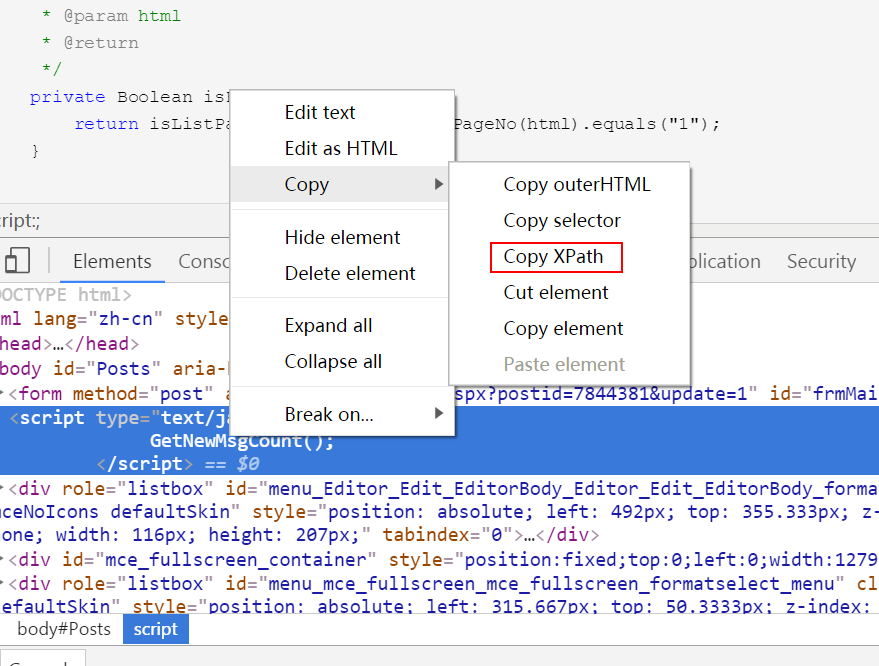Select Copy XPath
Screen dimensions: 879x666
coord(569,256)
